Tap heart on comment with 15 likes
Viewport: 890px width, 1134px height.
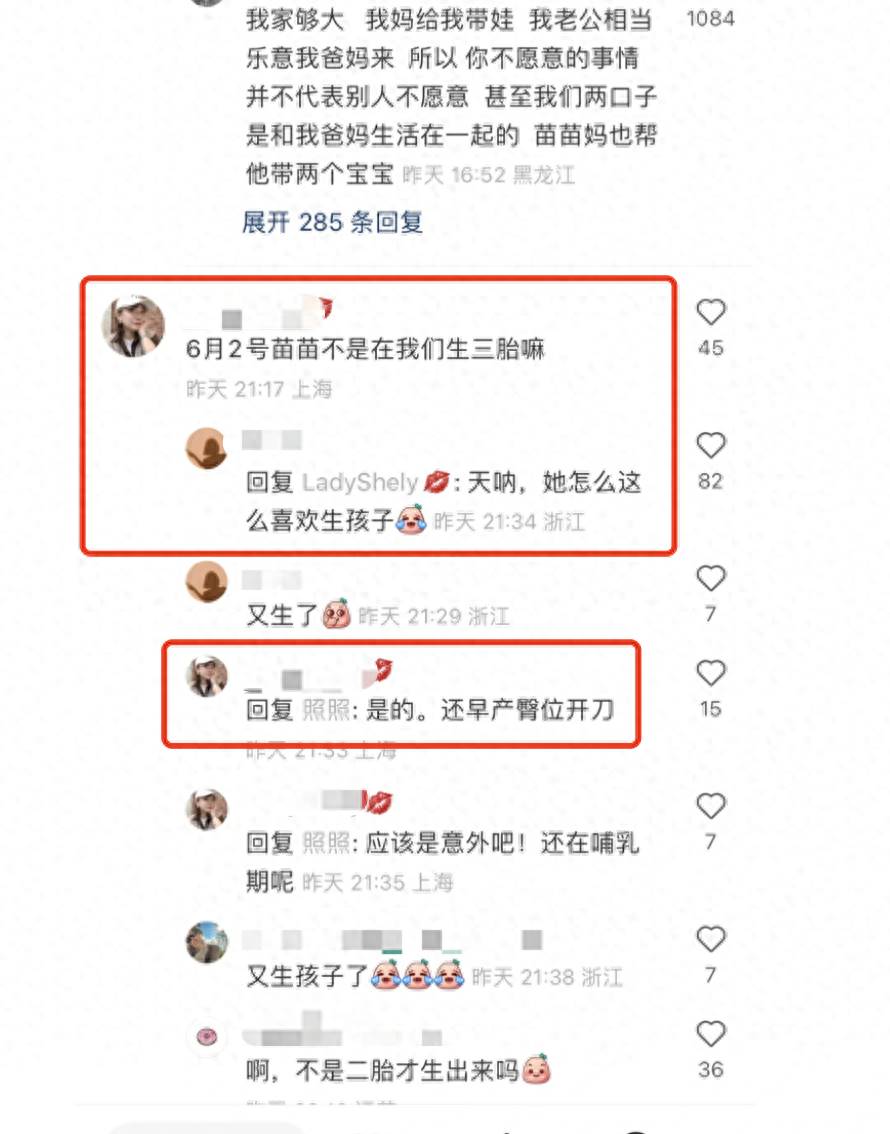pyautogui.click(x=711, y=673)
